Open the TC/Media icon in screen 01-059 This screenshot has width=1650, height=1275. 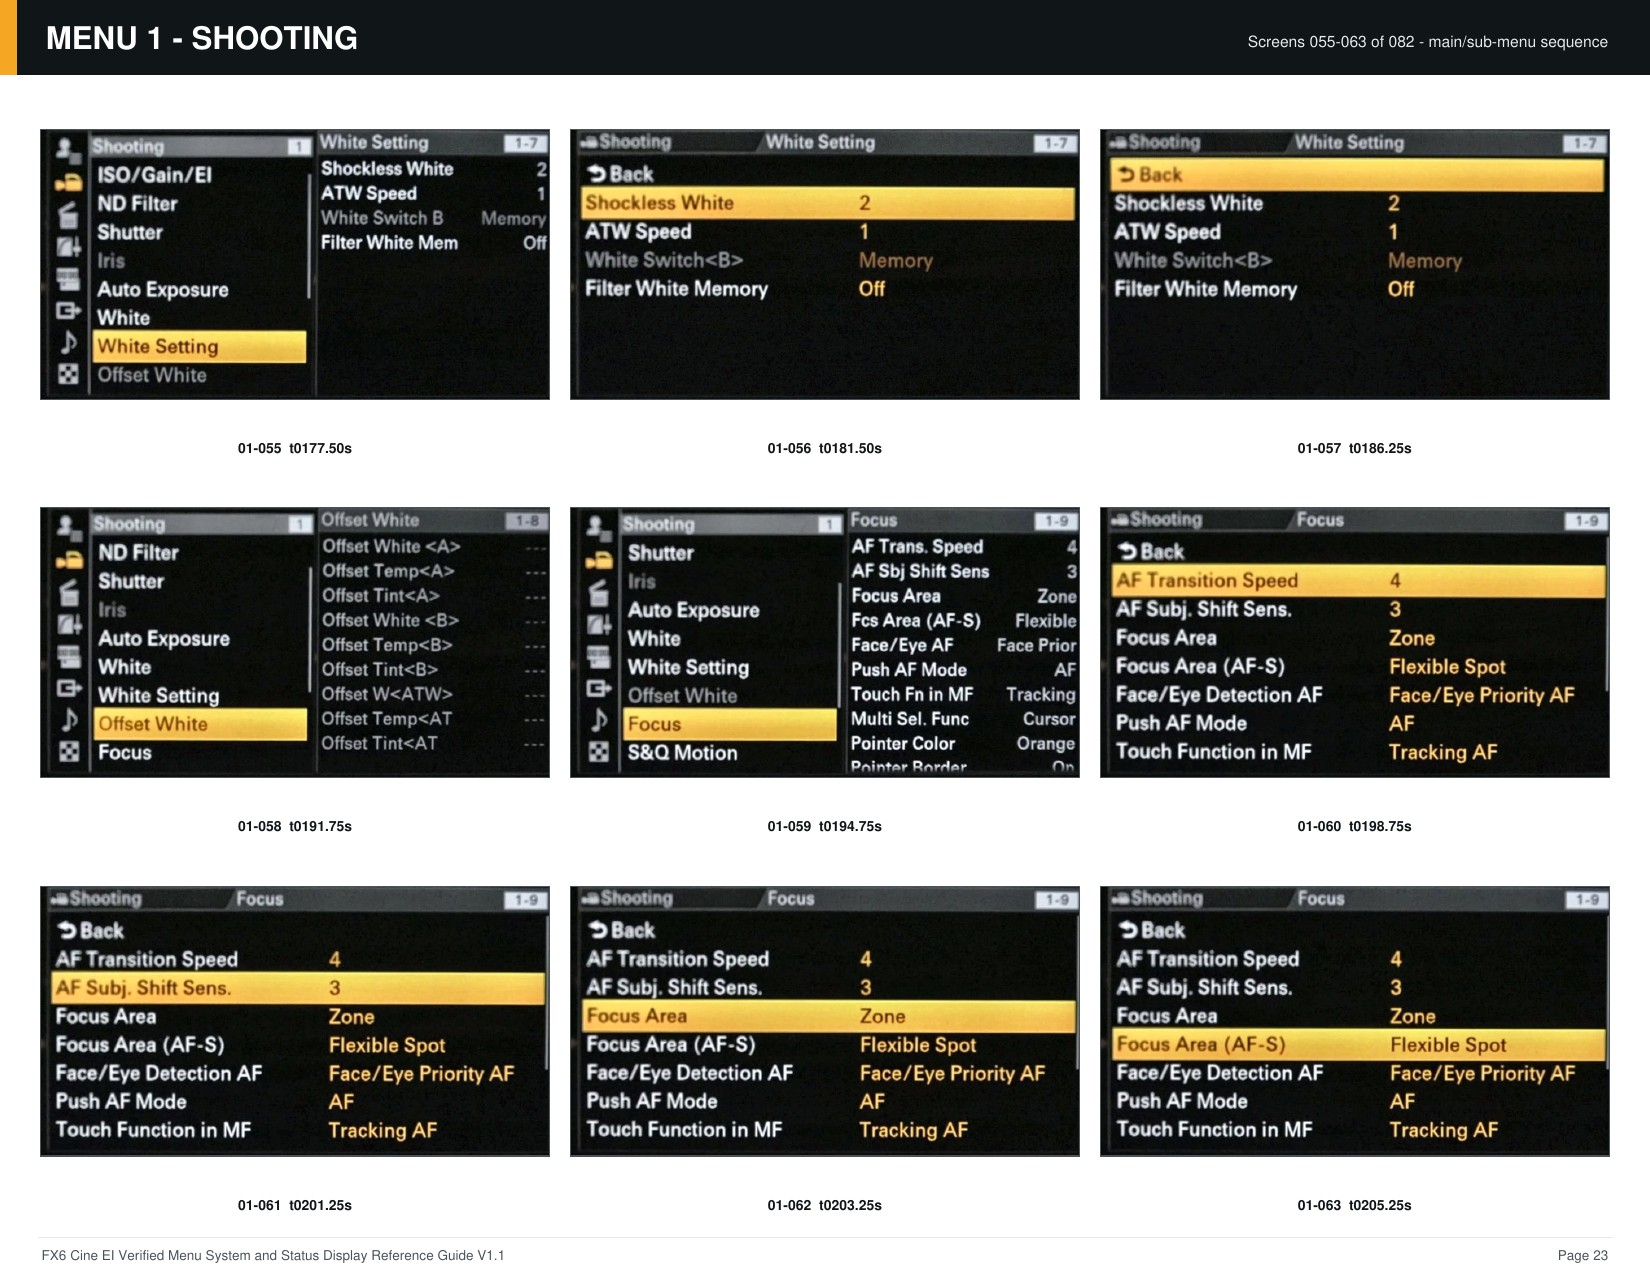click(598, 656)
